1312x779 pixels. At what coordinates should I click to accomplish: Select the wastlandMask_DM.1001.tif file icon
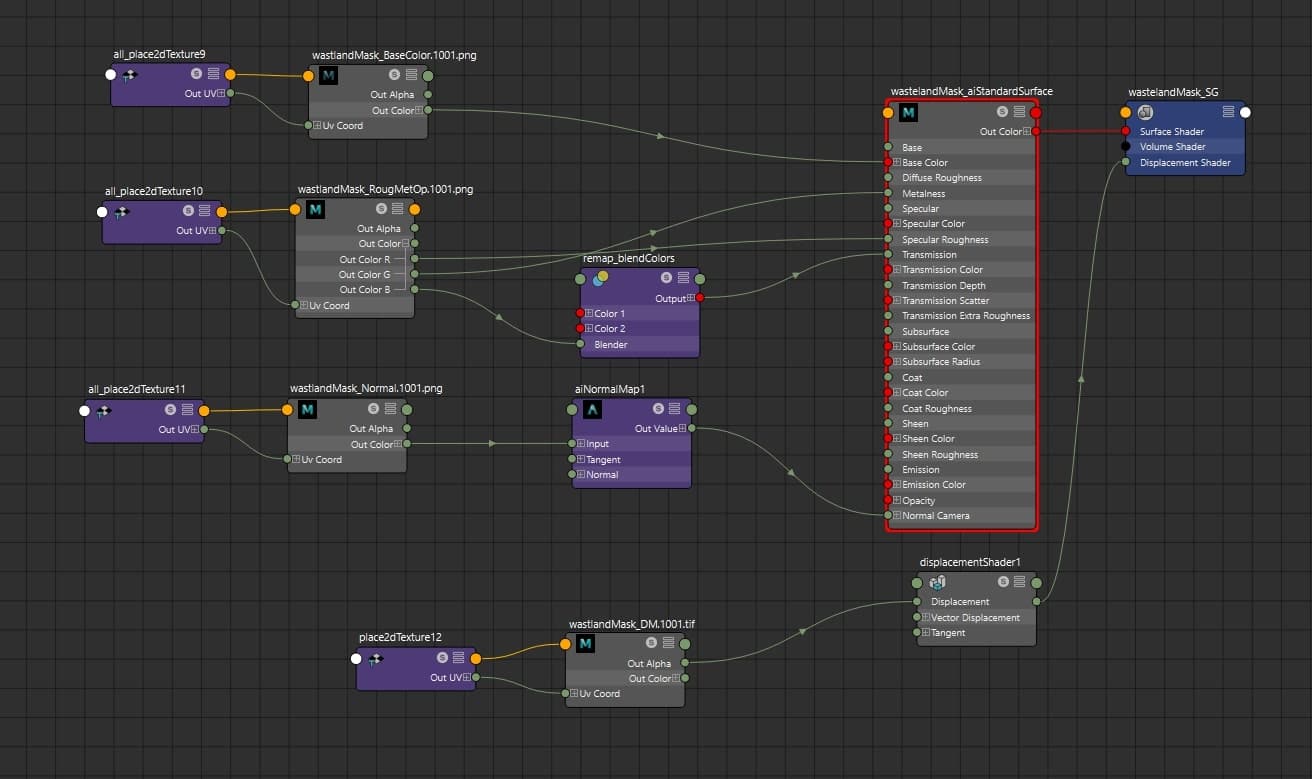pyautogui.click(x=586, y=643)
